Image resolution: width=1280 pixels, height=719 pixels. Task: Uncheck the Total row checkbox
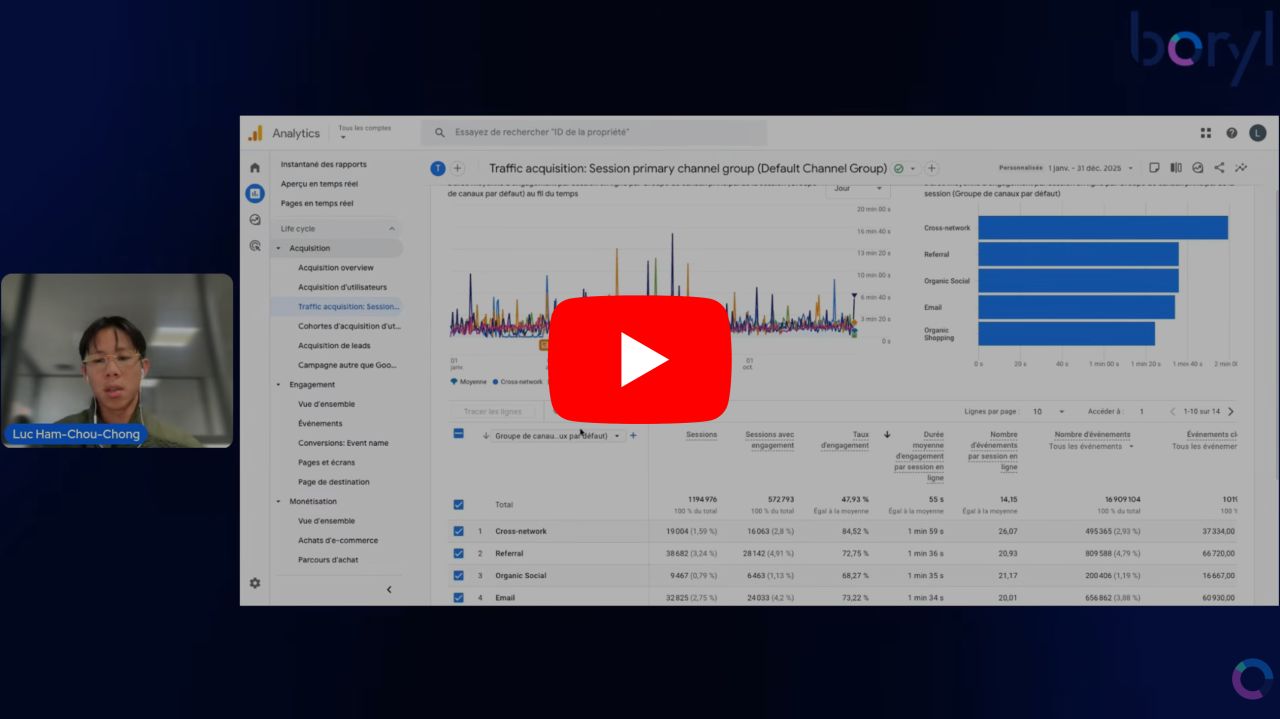click(458, 505)
